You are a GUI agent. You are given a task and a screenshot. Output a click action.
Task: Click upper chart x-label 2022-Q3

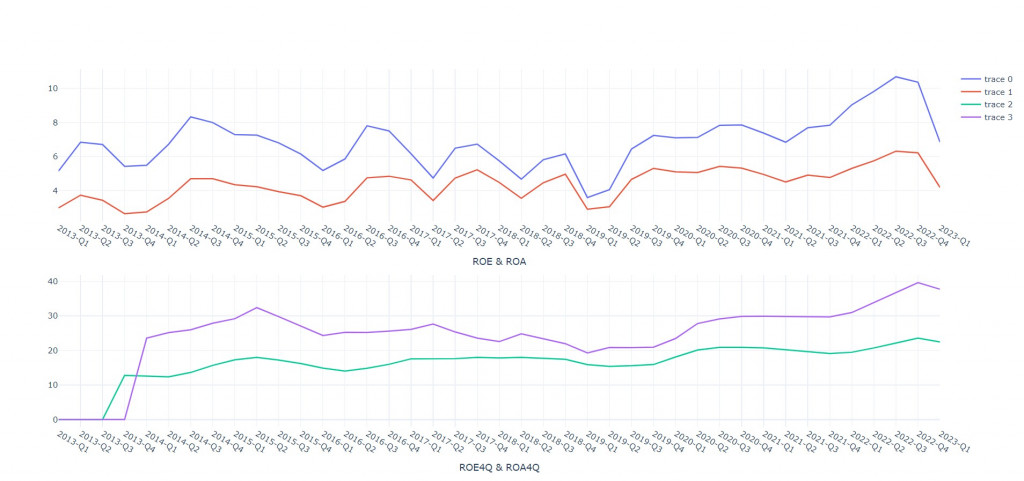click(x=912, y=236)
